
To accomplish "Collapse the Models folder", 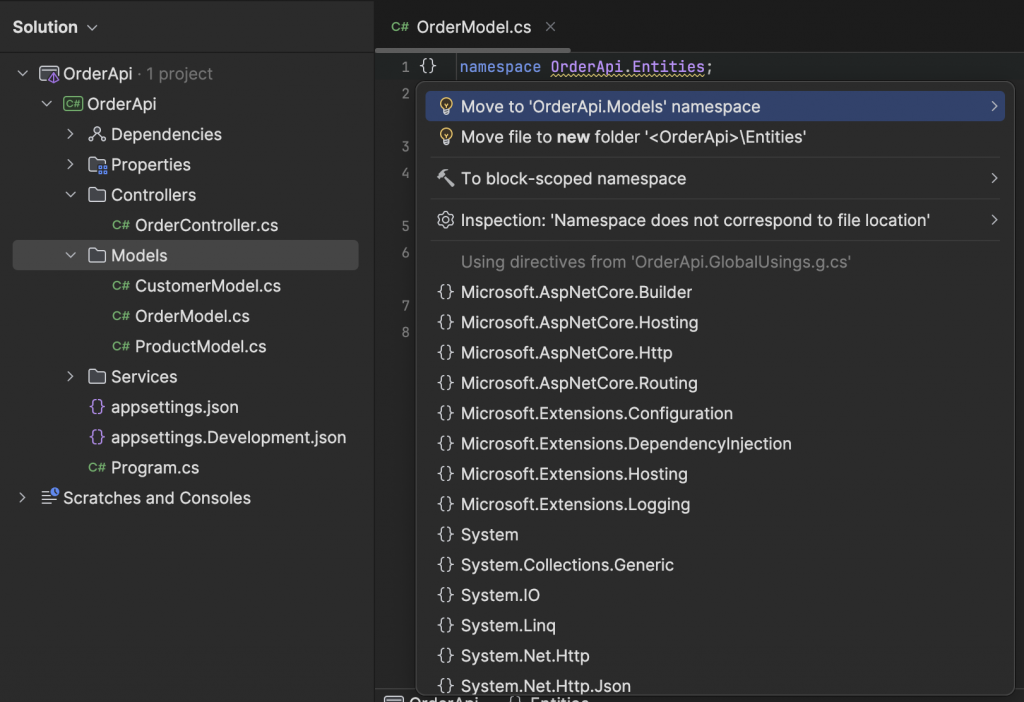I will click(x=70, y=256).
